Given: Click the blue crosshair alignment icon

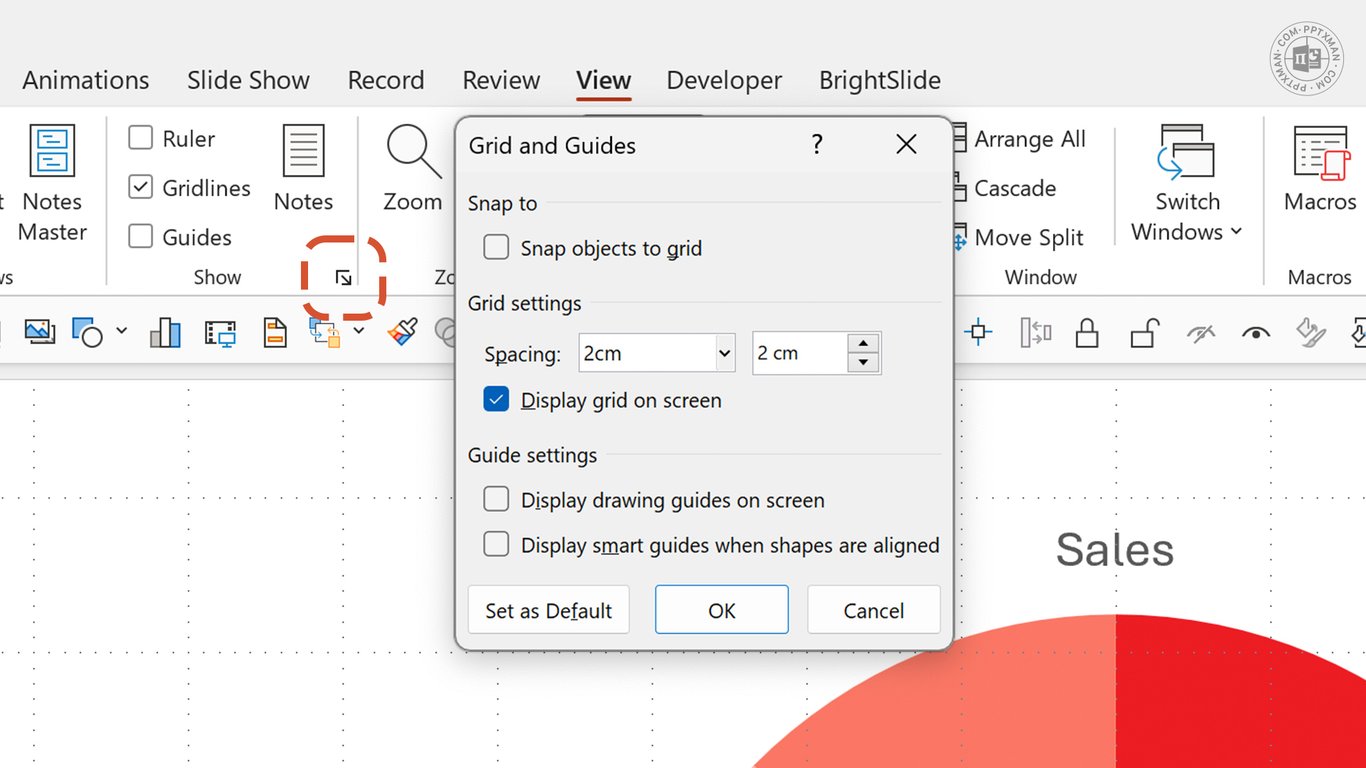Looking at the screenshot, I should [x=979, y=332].
